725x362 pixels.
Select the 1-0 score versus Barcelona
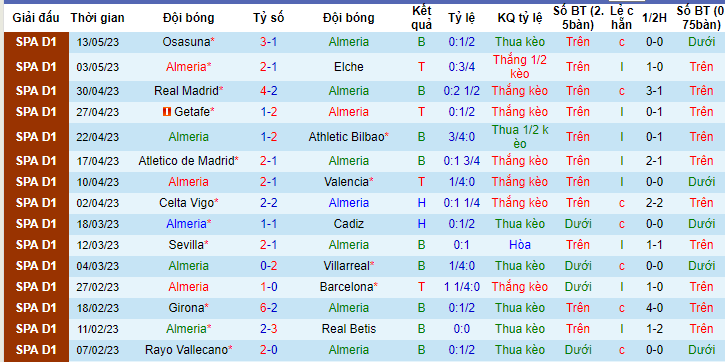click(269, 287)
